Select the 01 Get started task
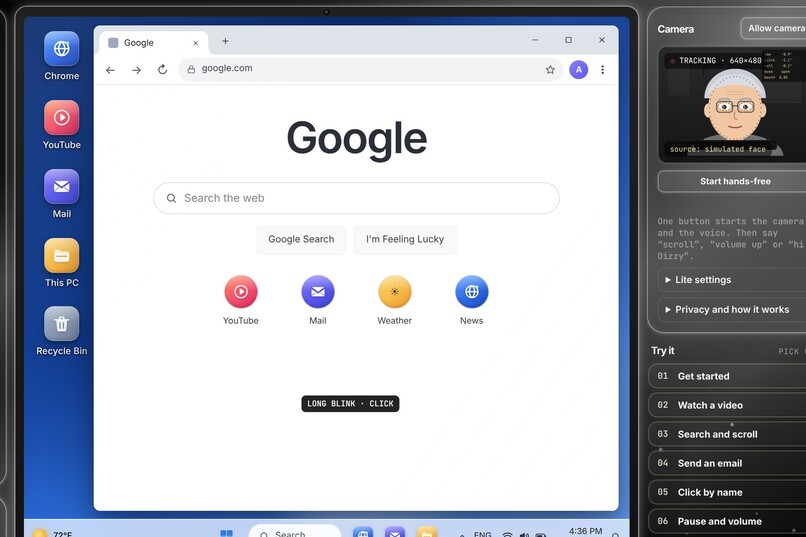 [727, 376]
